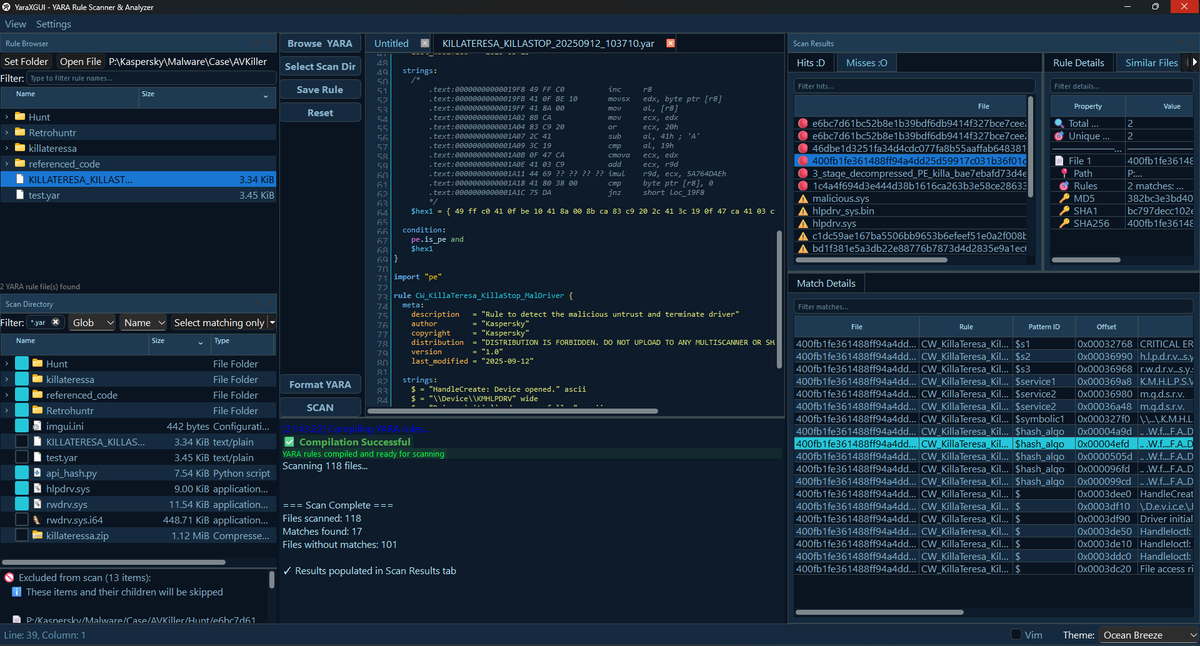1200x646 pixels.
Task: Select the Rule Details tab
Action: coord(1078,62)
